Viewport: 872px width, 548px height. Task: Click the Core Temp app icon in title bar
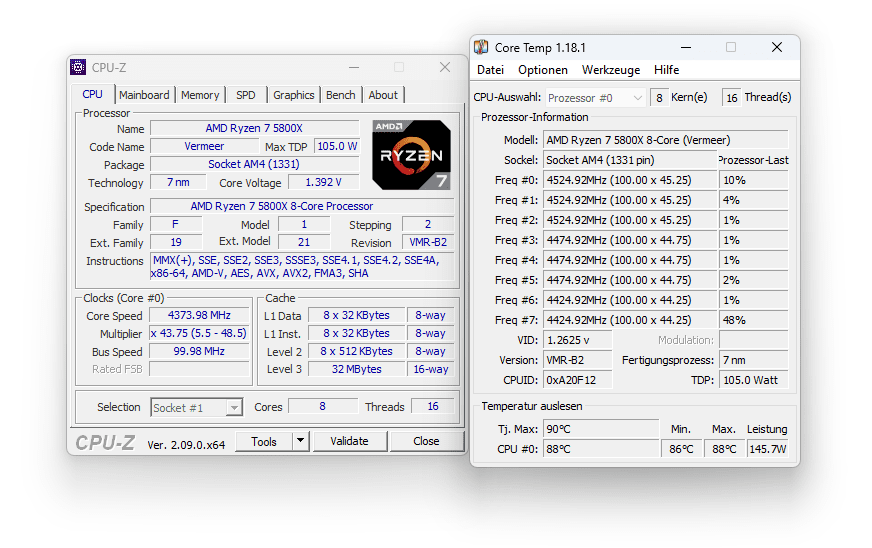[x=481, y=47]
